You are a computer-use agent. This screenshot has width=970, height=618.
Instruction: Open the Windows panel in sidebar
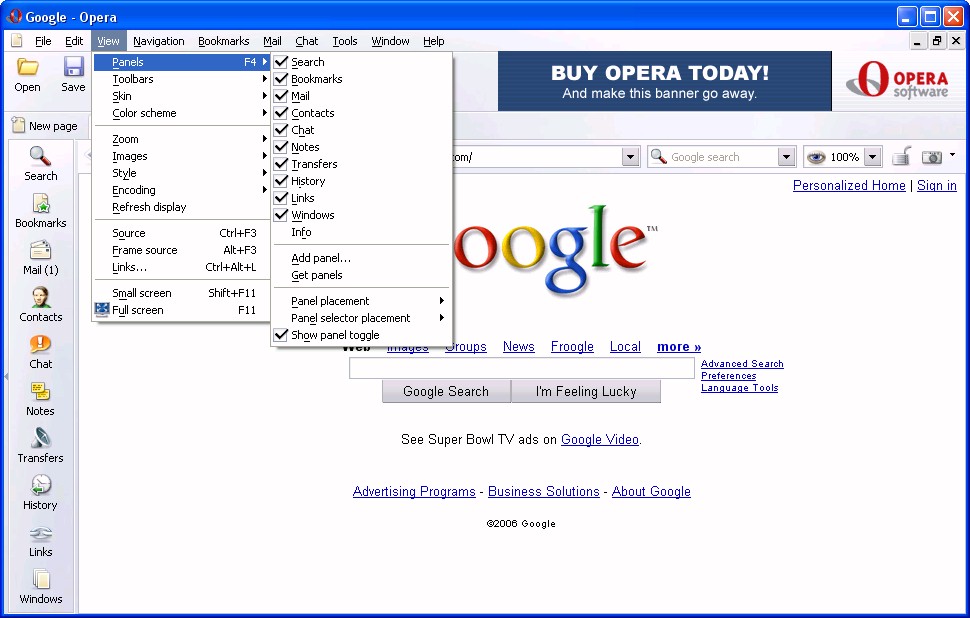[40, 587]
